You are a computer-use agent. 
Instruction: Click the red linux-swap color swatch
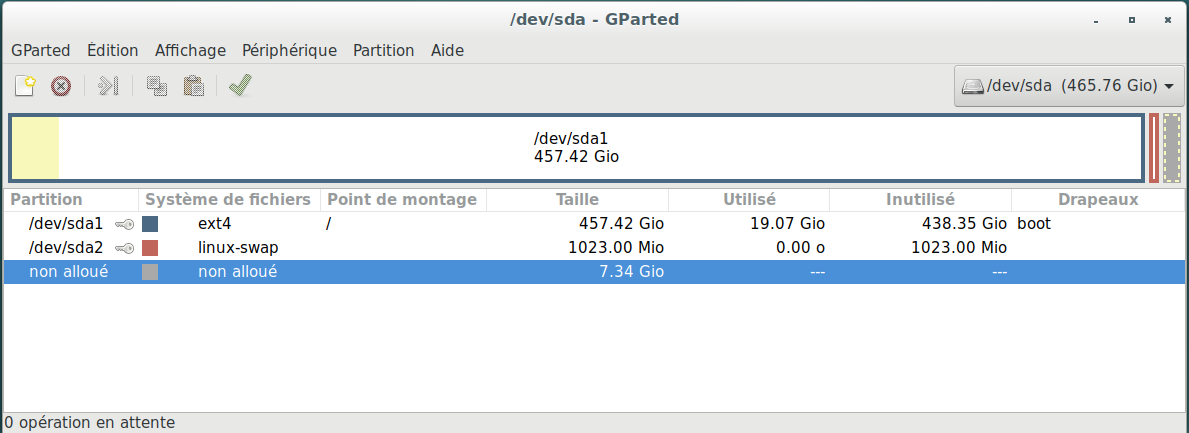(x=150, y=247)
